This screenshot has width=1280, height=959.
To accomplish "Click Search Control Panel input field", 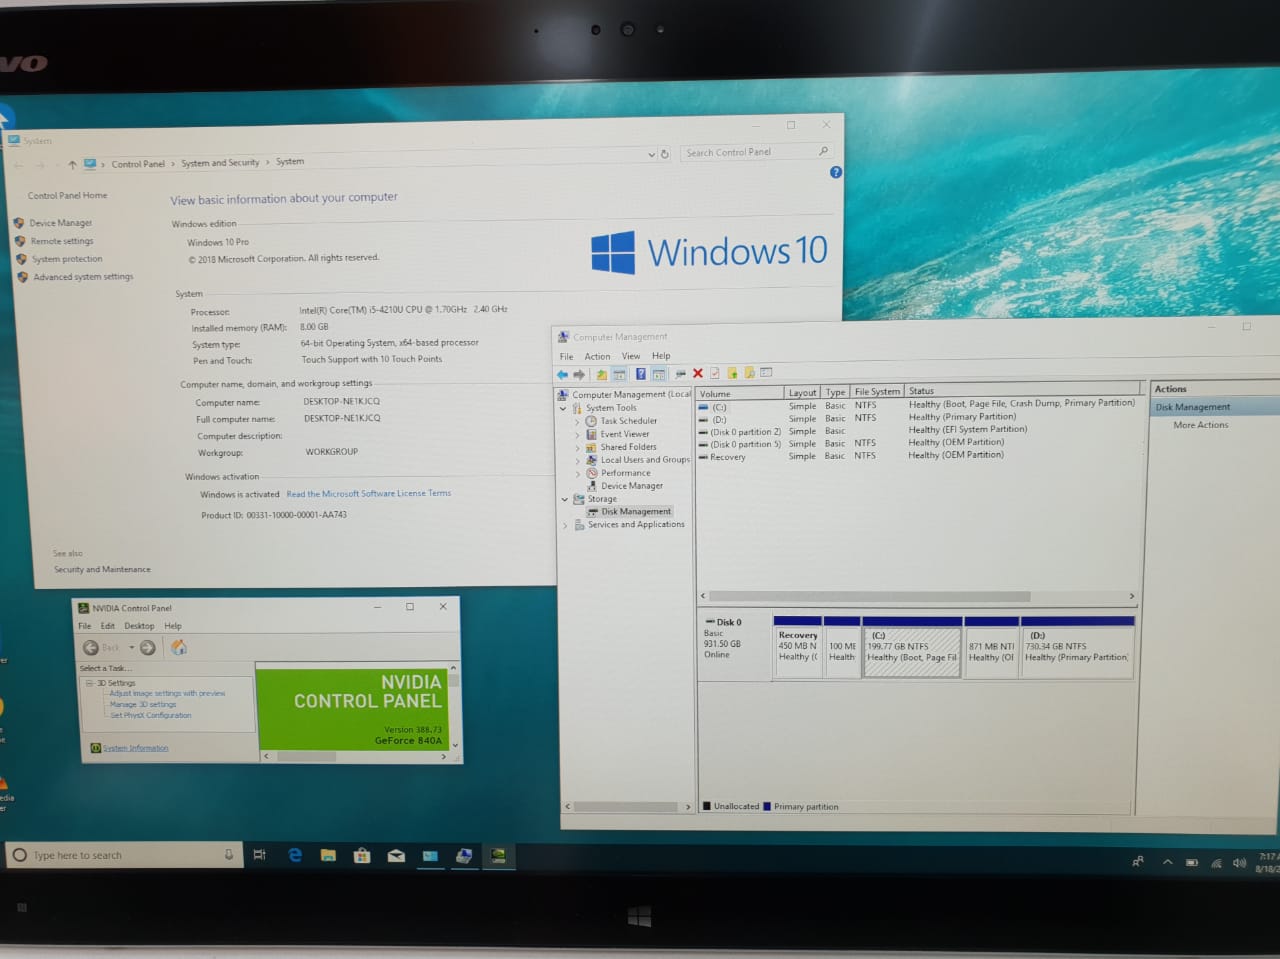I will click(755, 152).
